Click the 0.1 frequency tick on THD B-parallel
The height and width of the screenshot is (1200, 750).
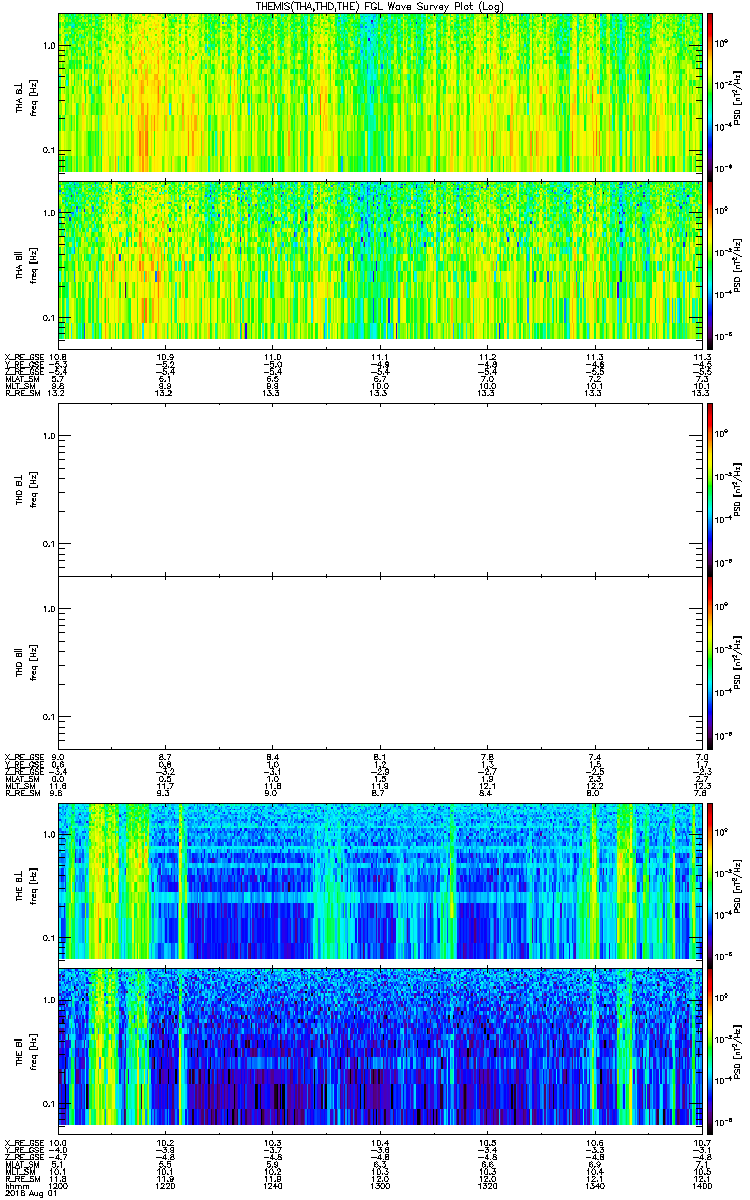(49, 717)
